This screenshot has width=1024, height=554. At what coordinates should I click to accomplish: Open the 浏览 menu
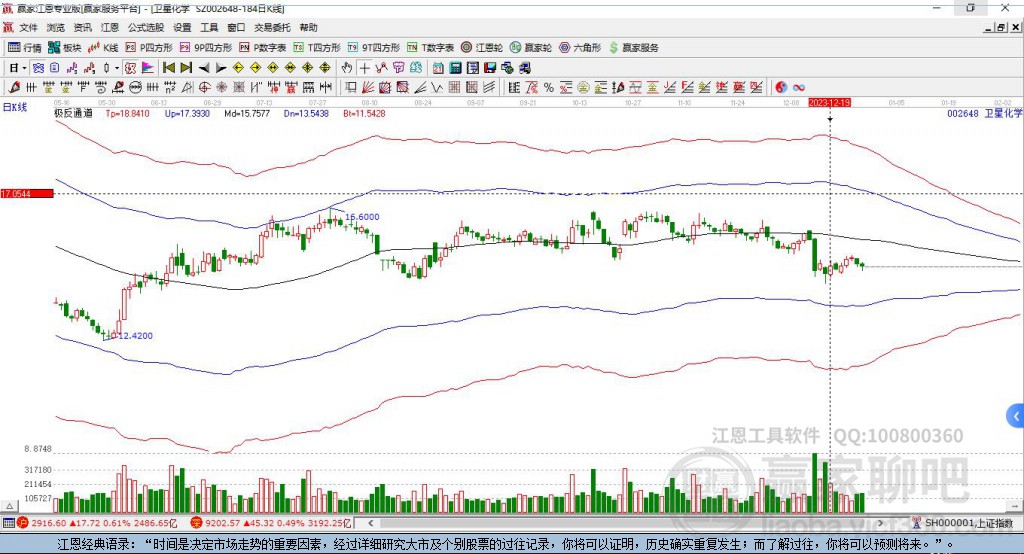pos(56,27)
